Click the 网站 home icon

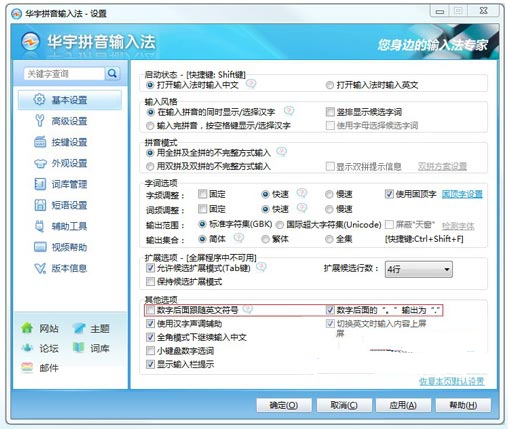pos(27,328)
